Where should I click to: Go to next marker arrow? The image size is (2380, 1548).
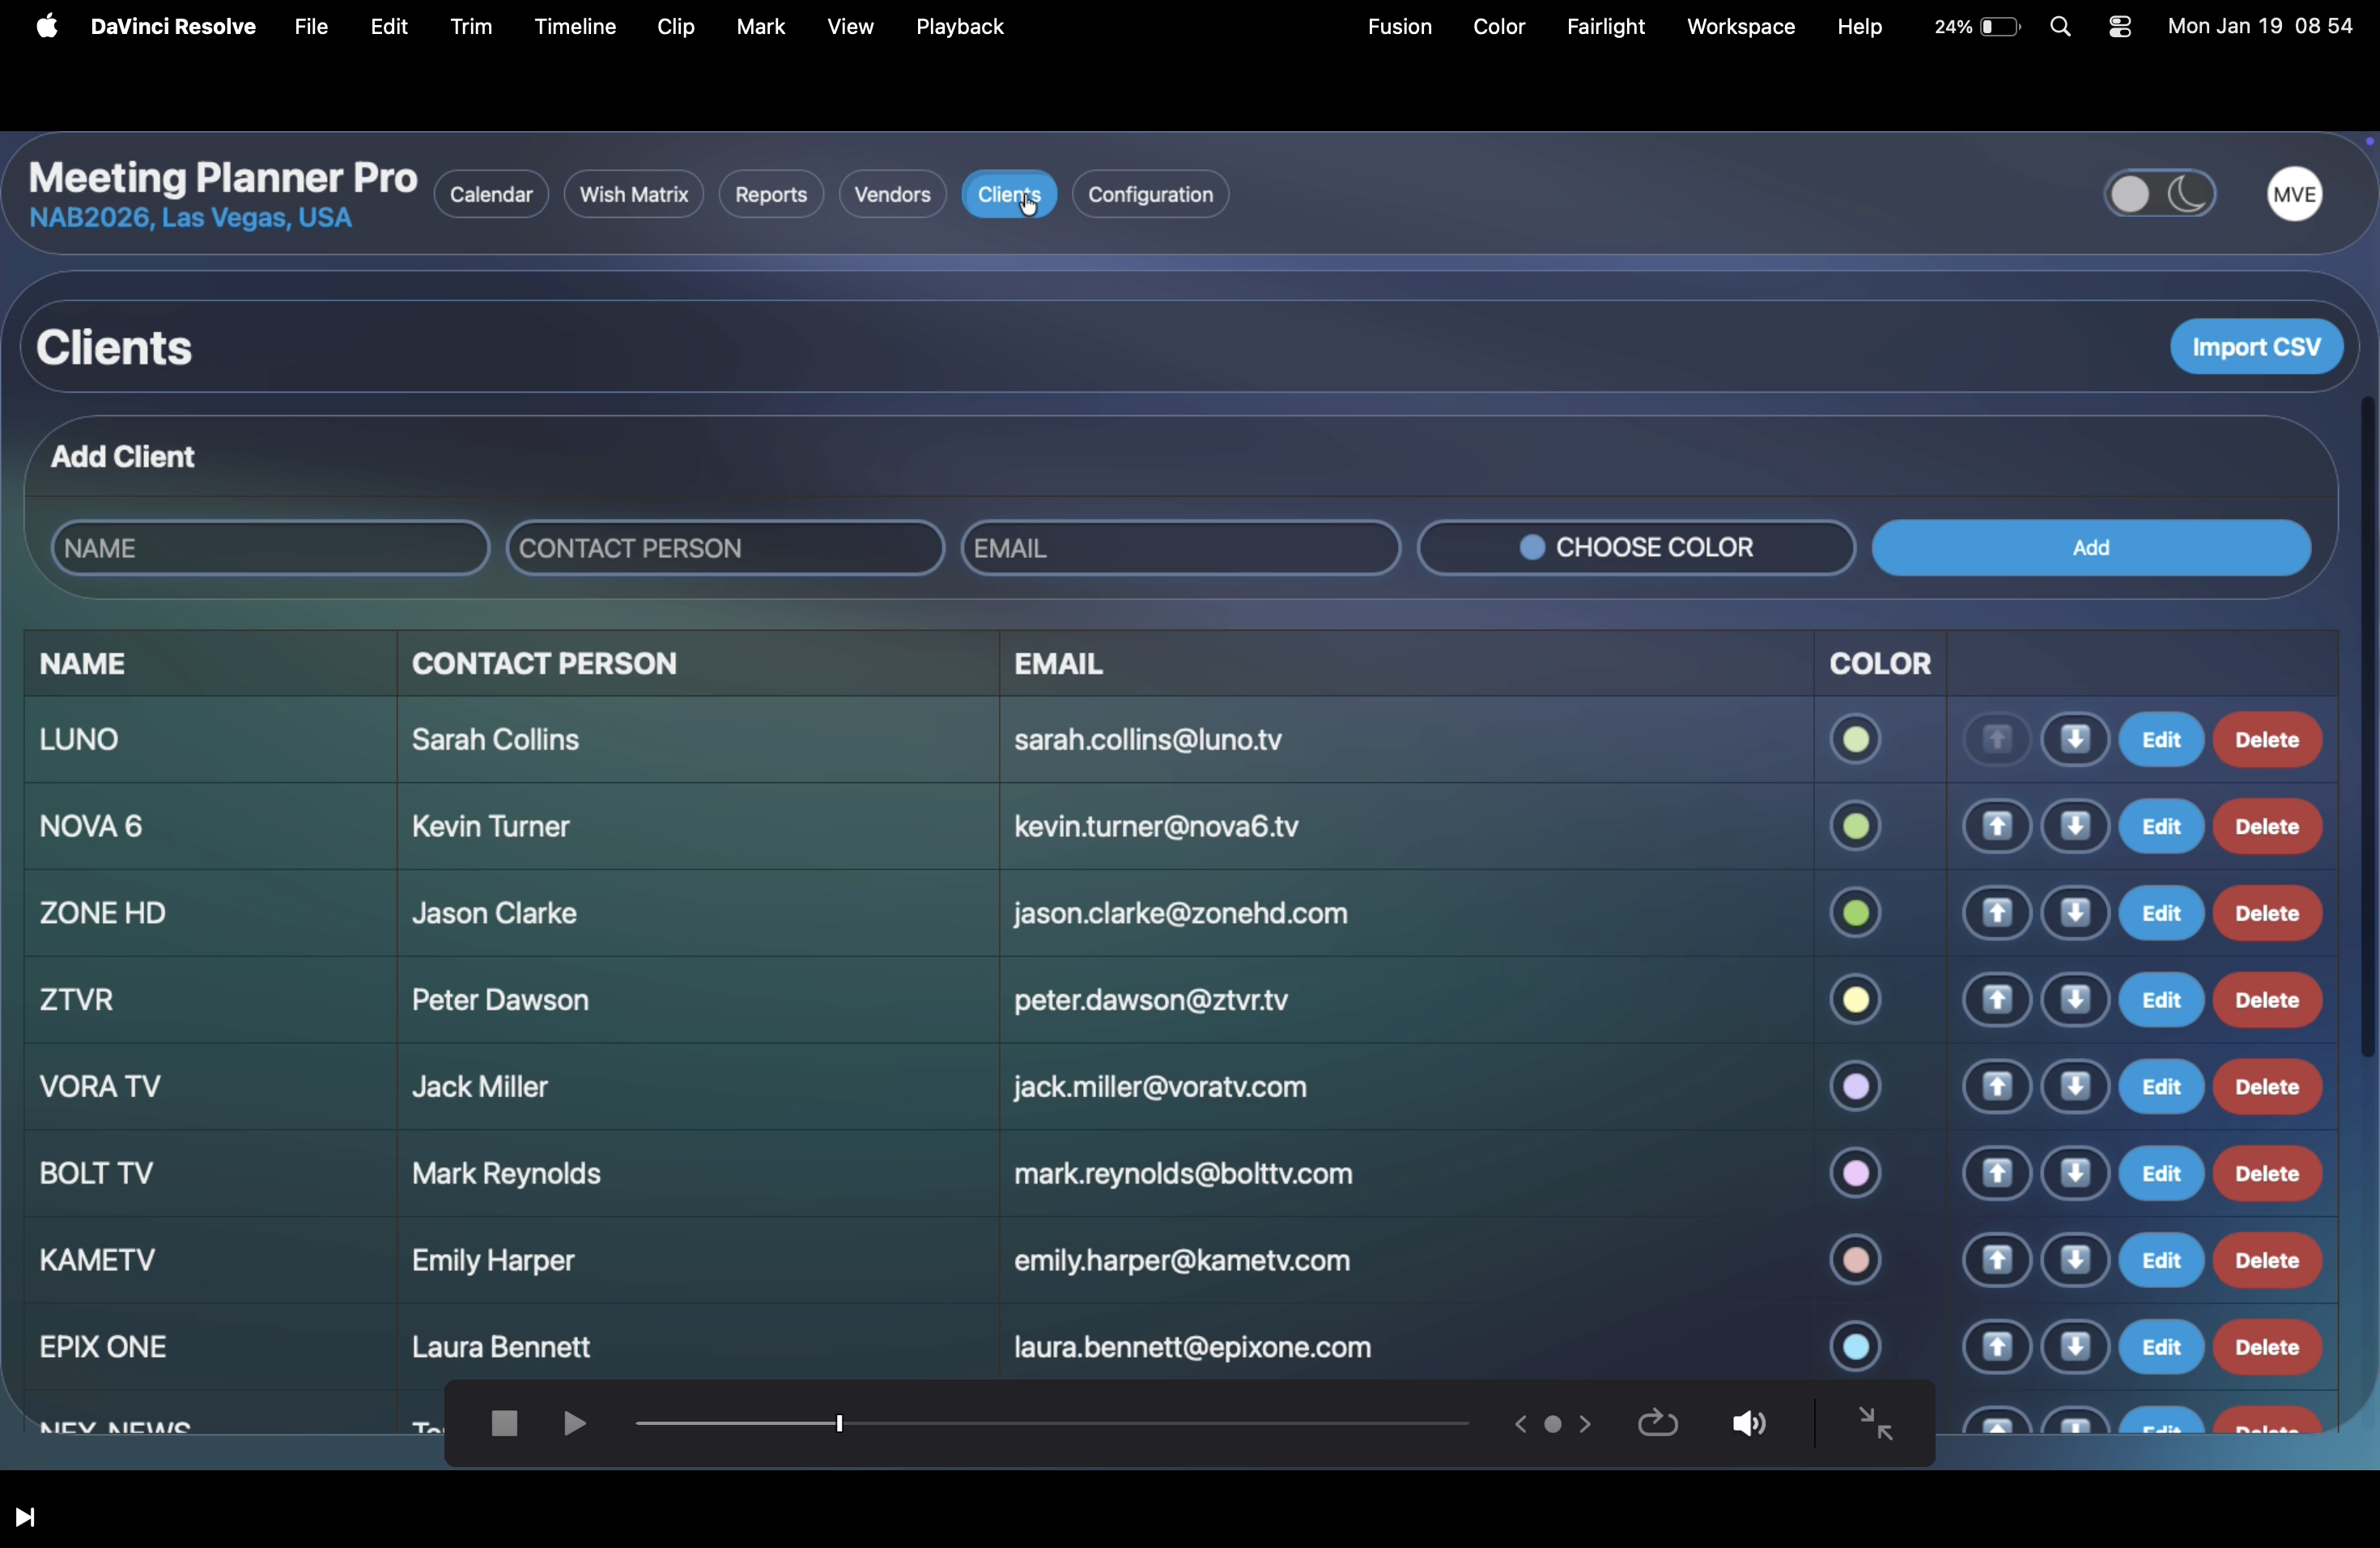click(1586, 1424)
